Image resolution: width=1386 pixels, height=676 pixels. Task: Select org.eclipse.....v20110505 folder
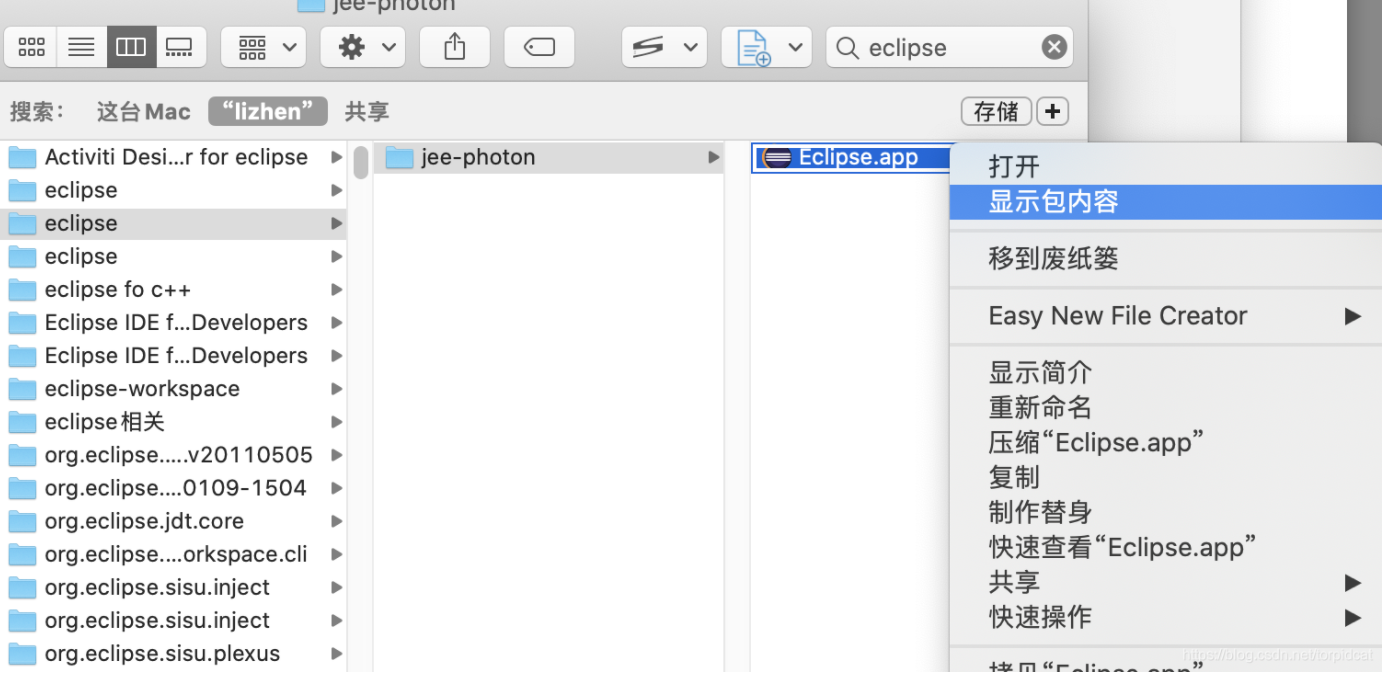174,454
